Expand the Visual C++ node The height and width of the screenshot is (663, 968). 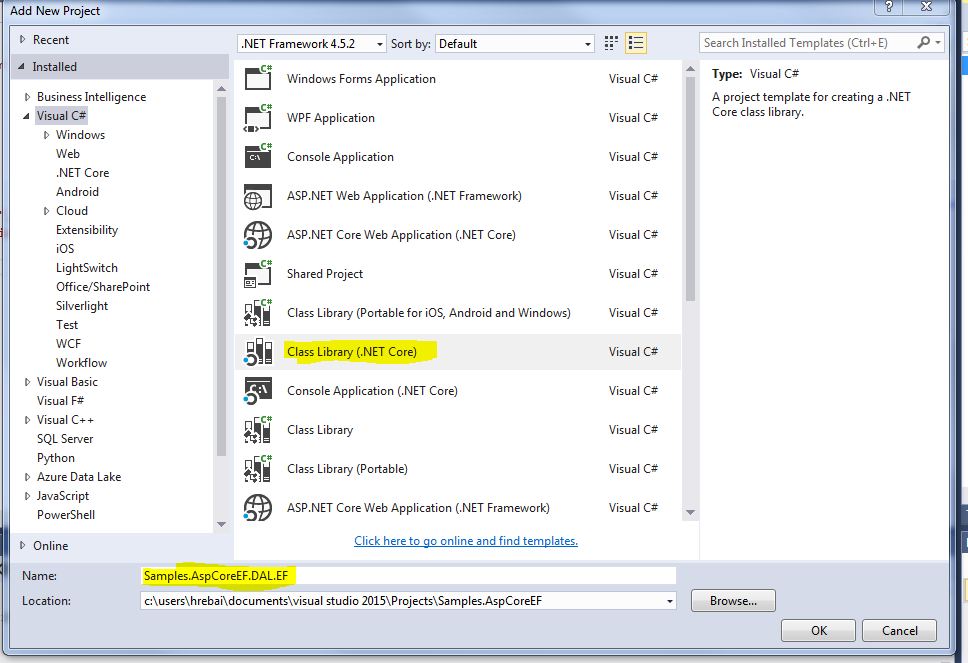27,420
